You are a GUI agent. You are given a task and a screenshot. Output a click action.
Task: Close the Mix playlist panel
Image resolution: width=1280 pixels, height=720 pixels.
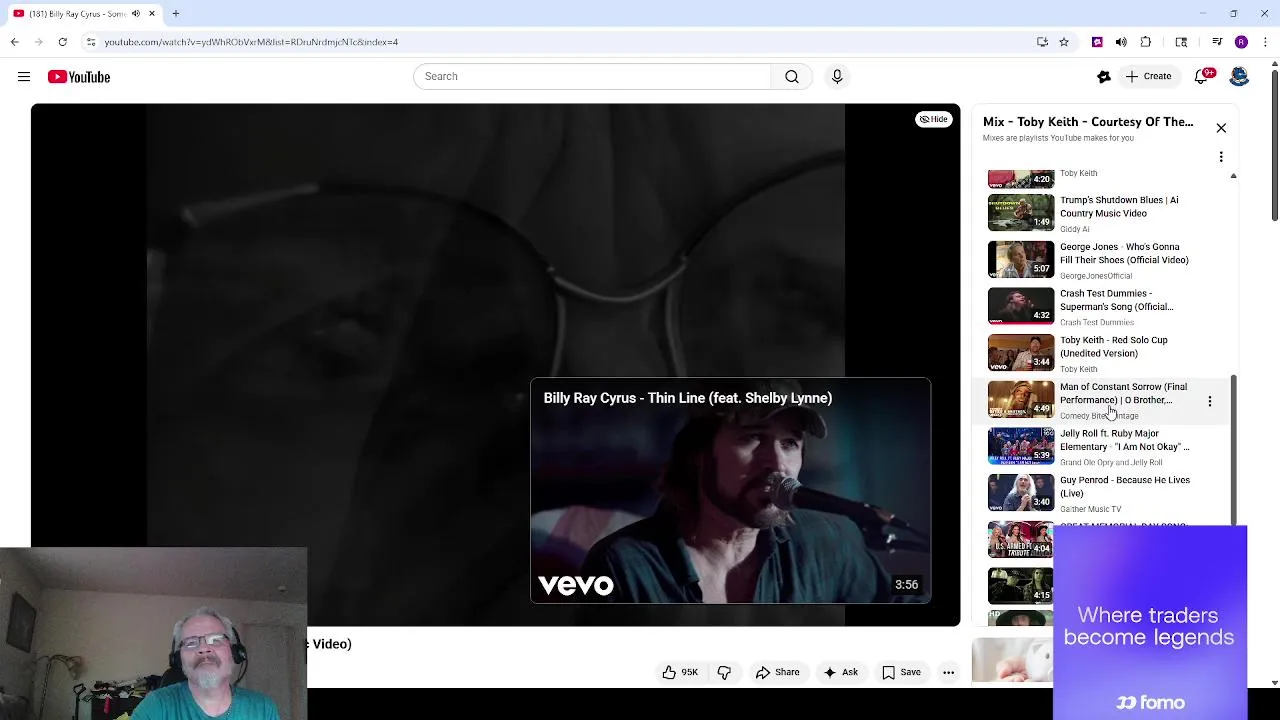point(1221,128)
